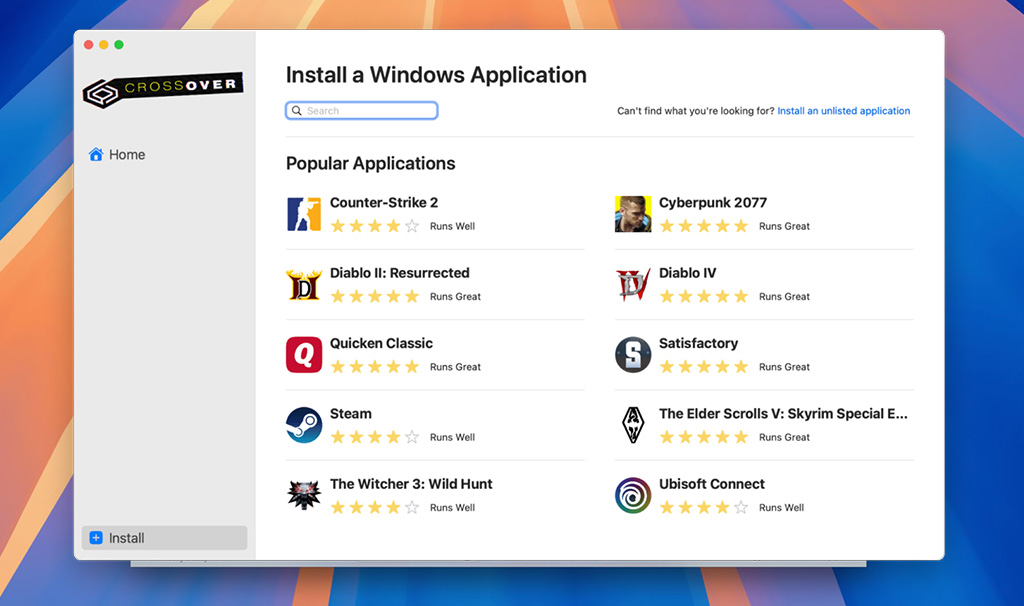Close the CrossOver window
Image resolution: width=1024 pixels, height=606 pixels.
pos(89,44)
